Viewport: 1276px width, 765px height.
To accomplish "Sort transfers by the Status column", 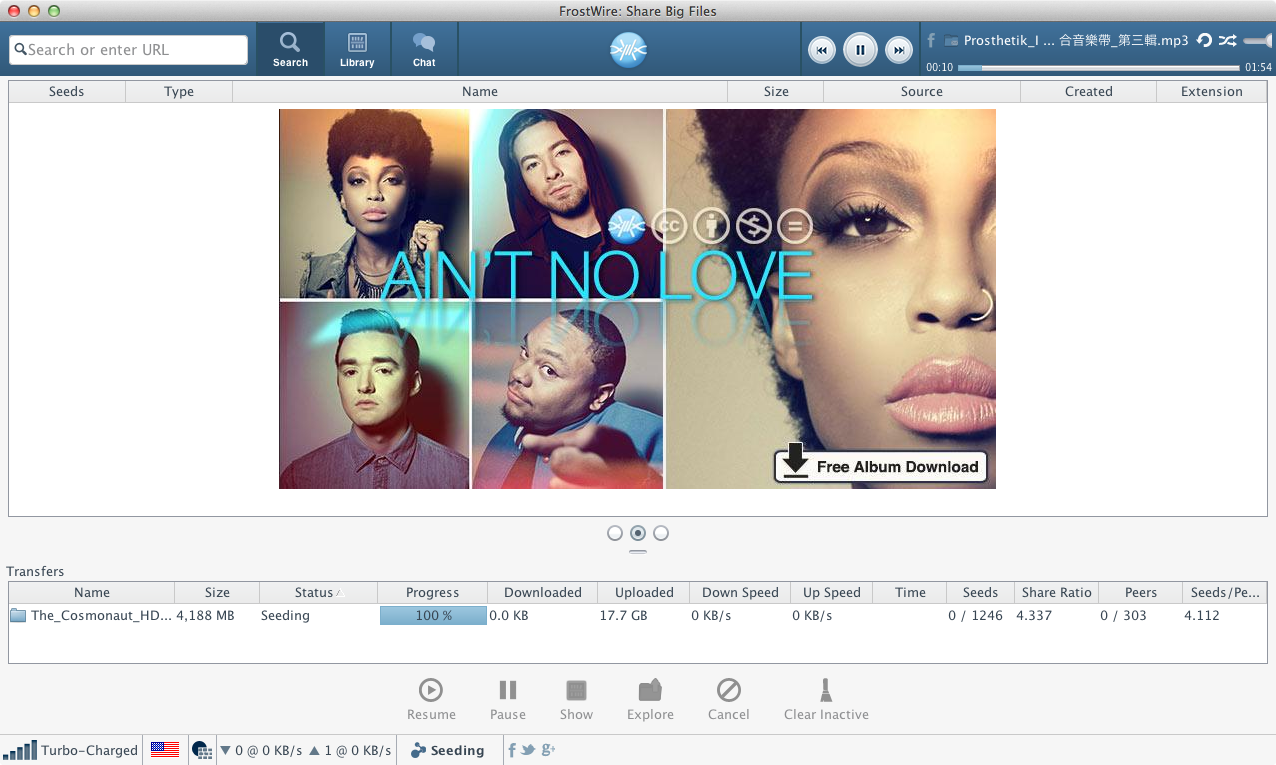I will tap(315, 592).
